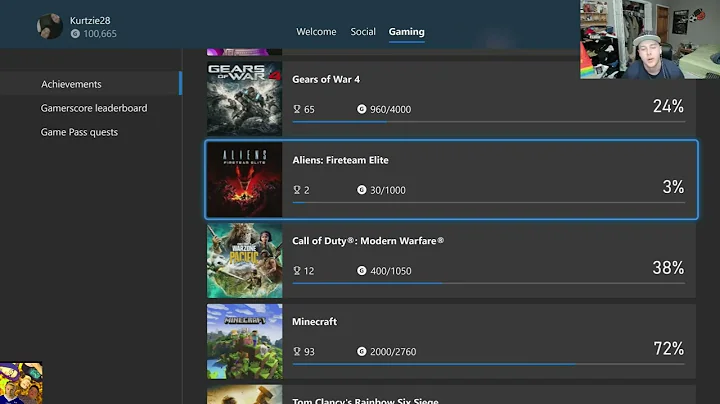This screenshot has height=404, width=720.
Task: Open the Minecraft cover thumbnail
Action: click(244, 341)
